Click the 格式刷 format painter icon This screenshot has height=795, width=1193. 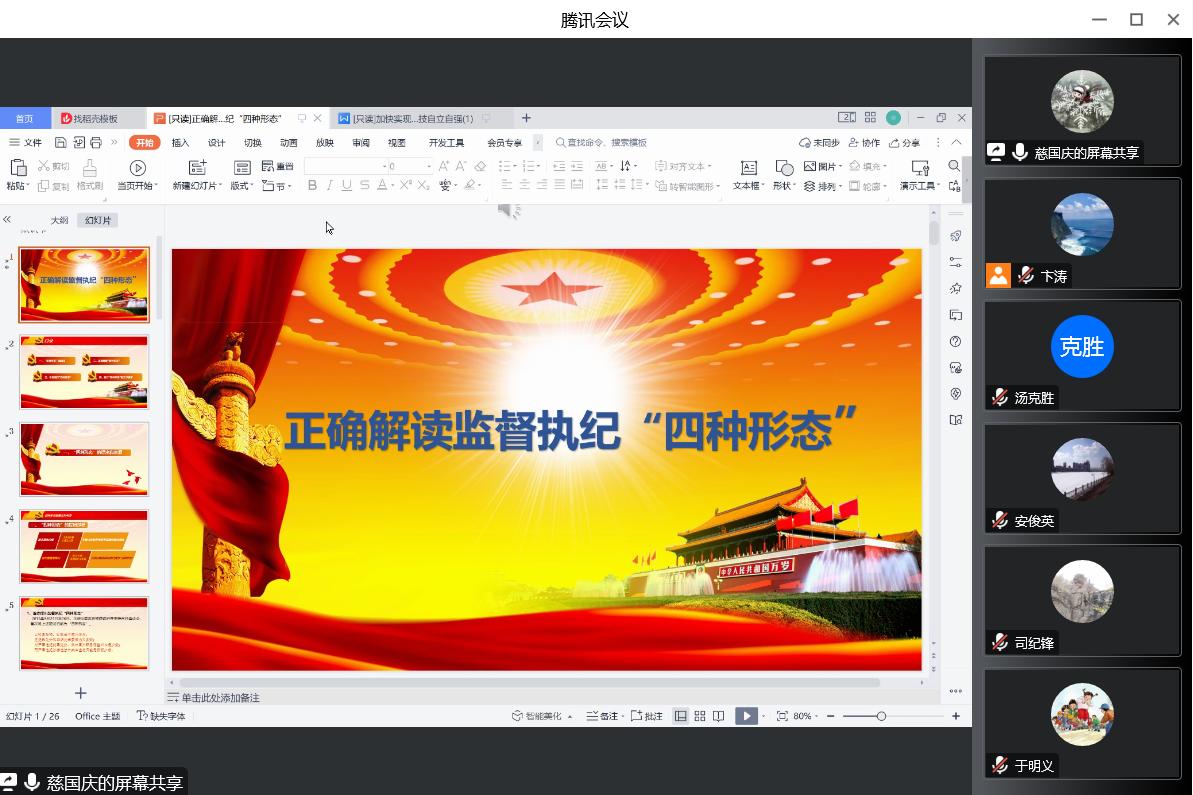(89, 167)
